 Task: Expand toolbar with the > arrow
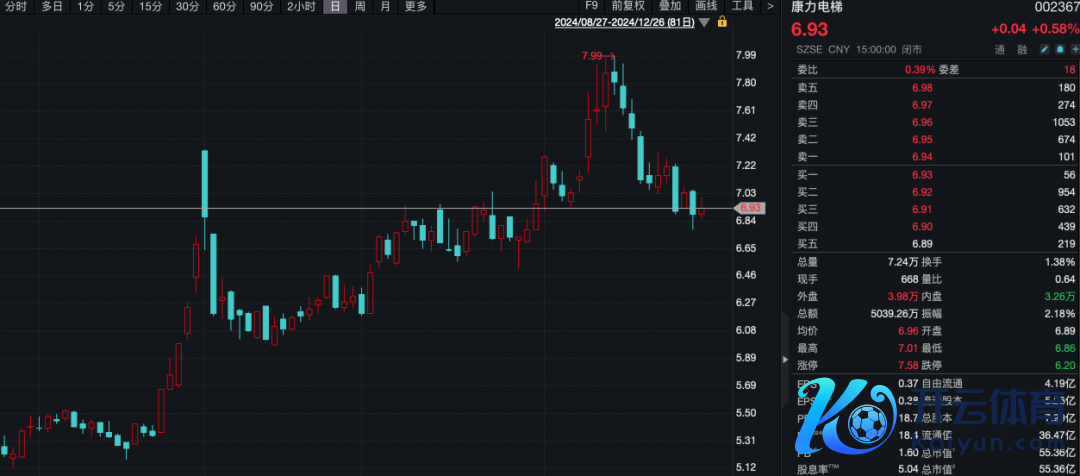pyautogui.click(x=770, y=6)
